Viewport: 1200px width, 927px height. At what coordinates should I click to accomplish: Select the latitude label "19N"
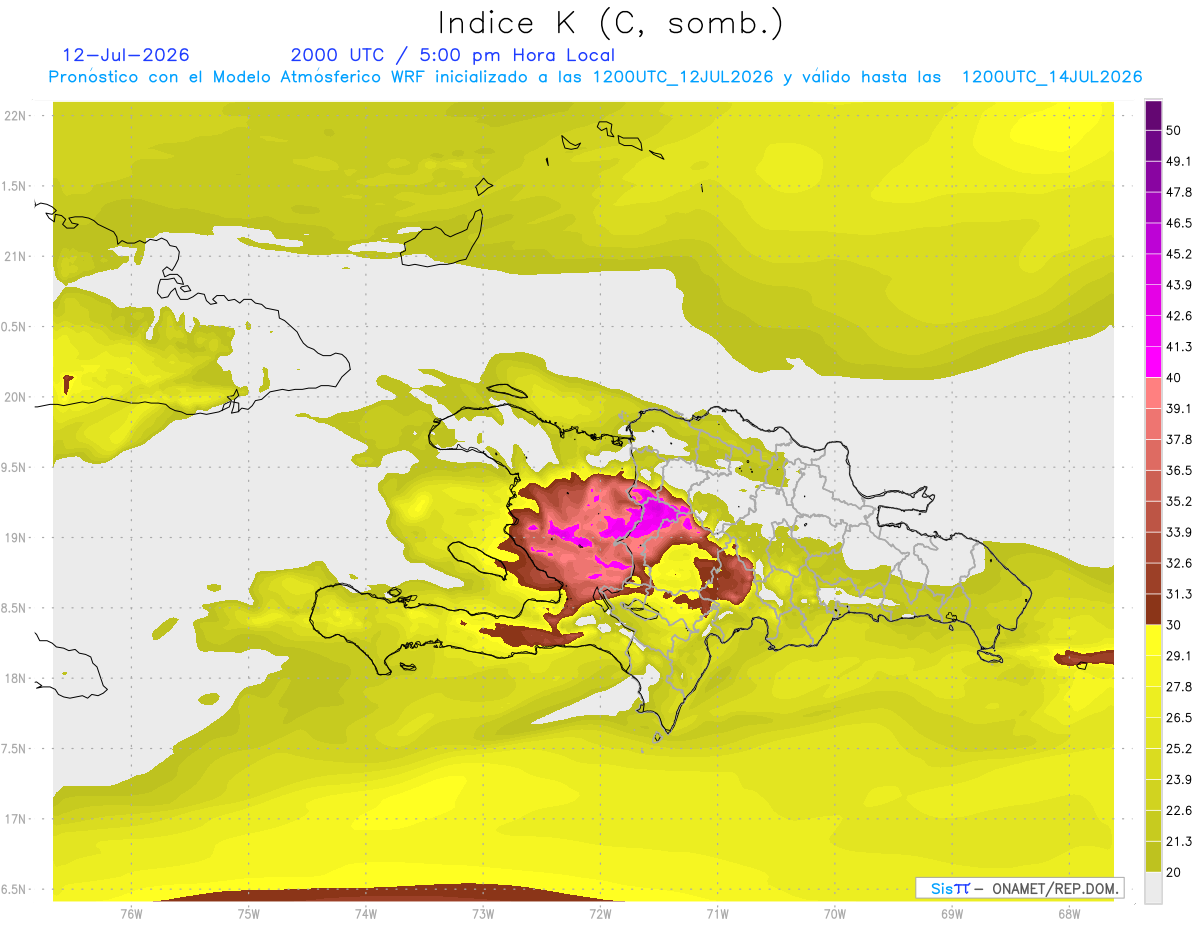[16, 538]
